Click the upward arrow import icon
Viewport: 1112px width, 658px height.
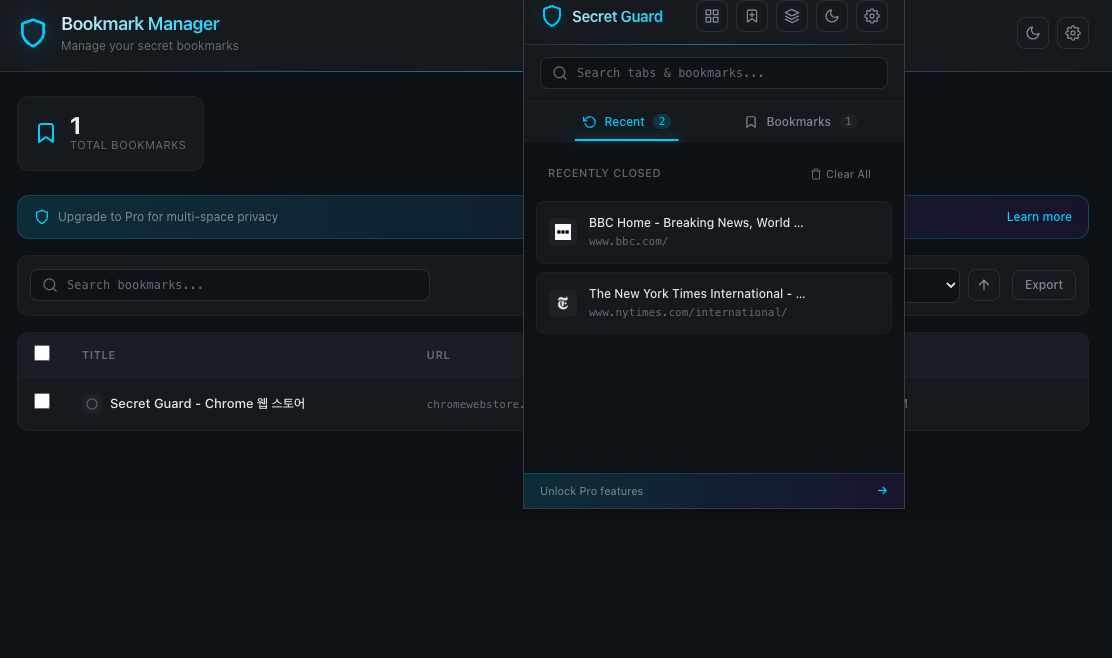983,285
